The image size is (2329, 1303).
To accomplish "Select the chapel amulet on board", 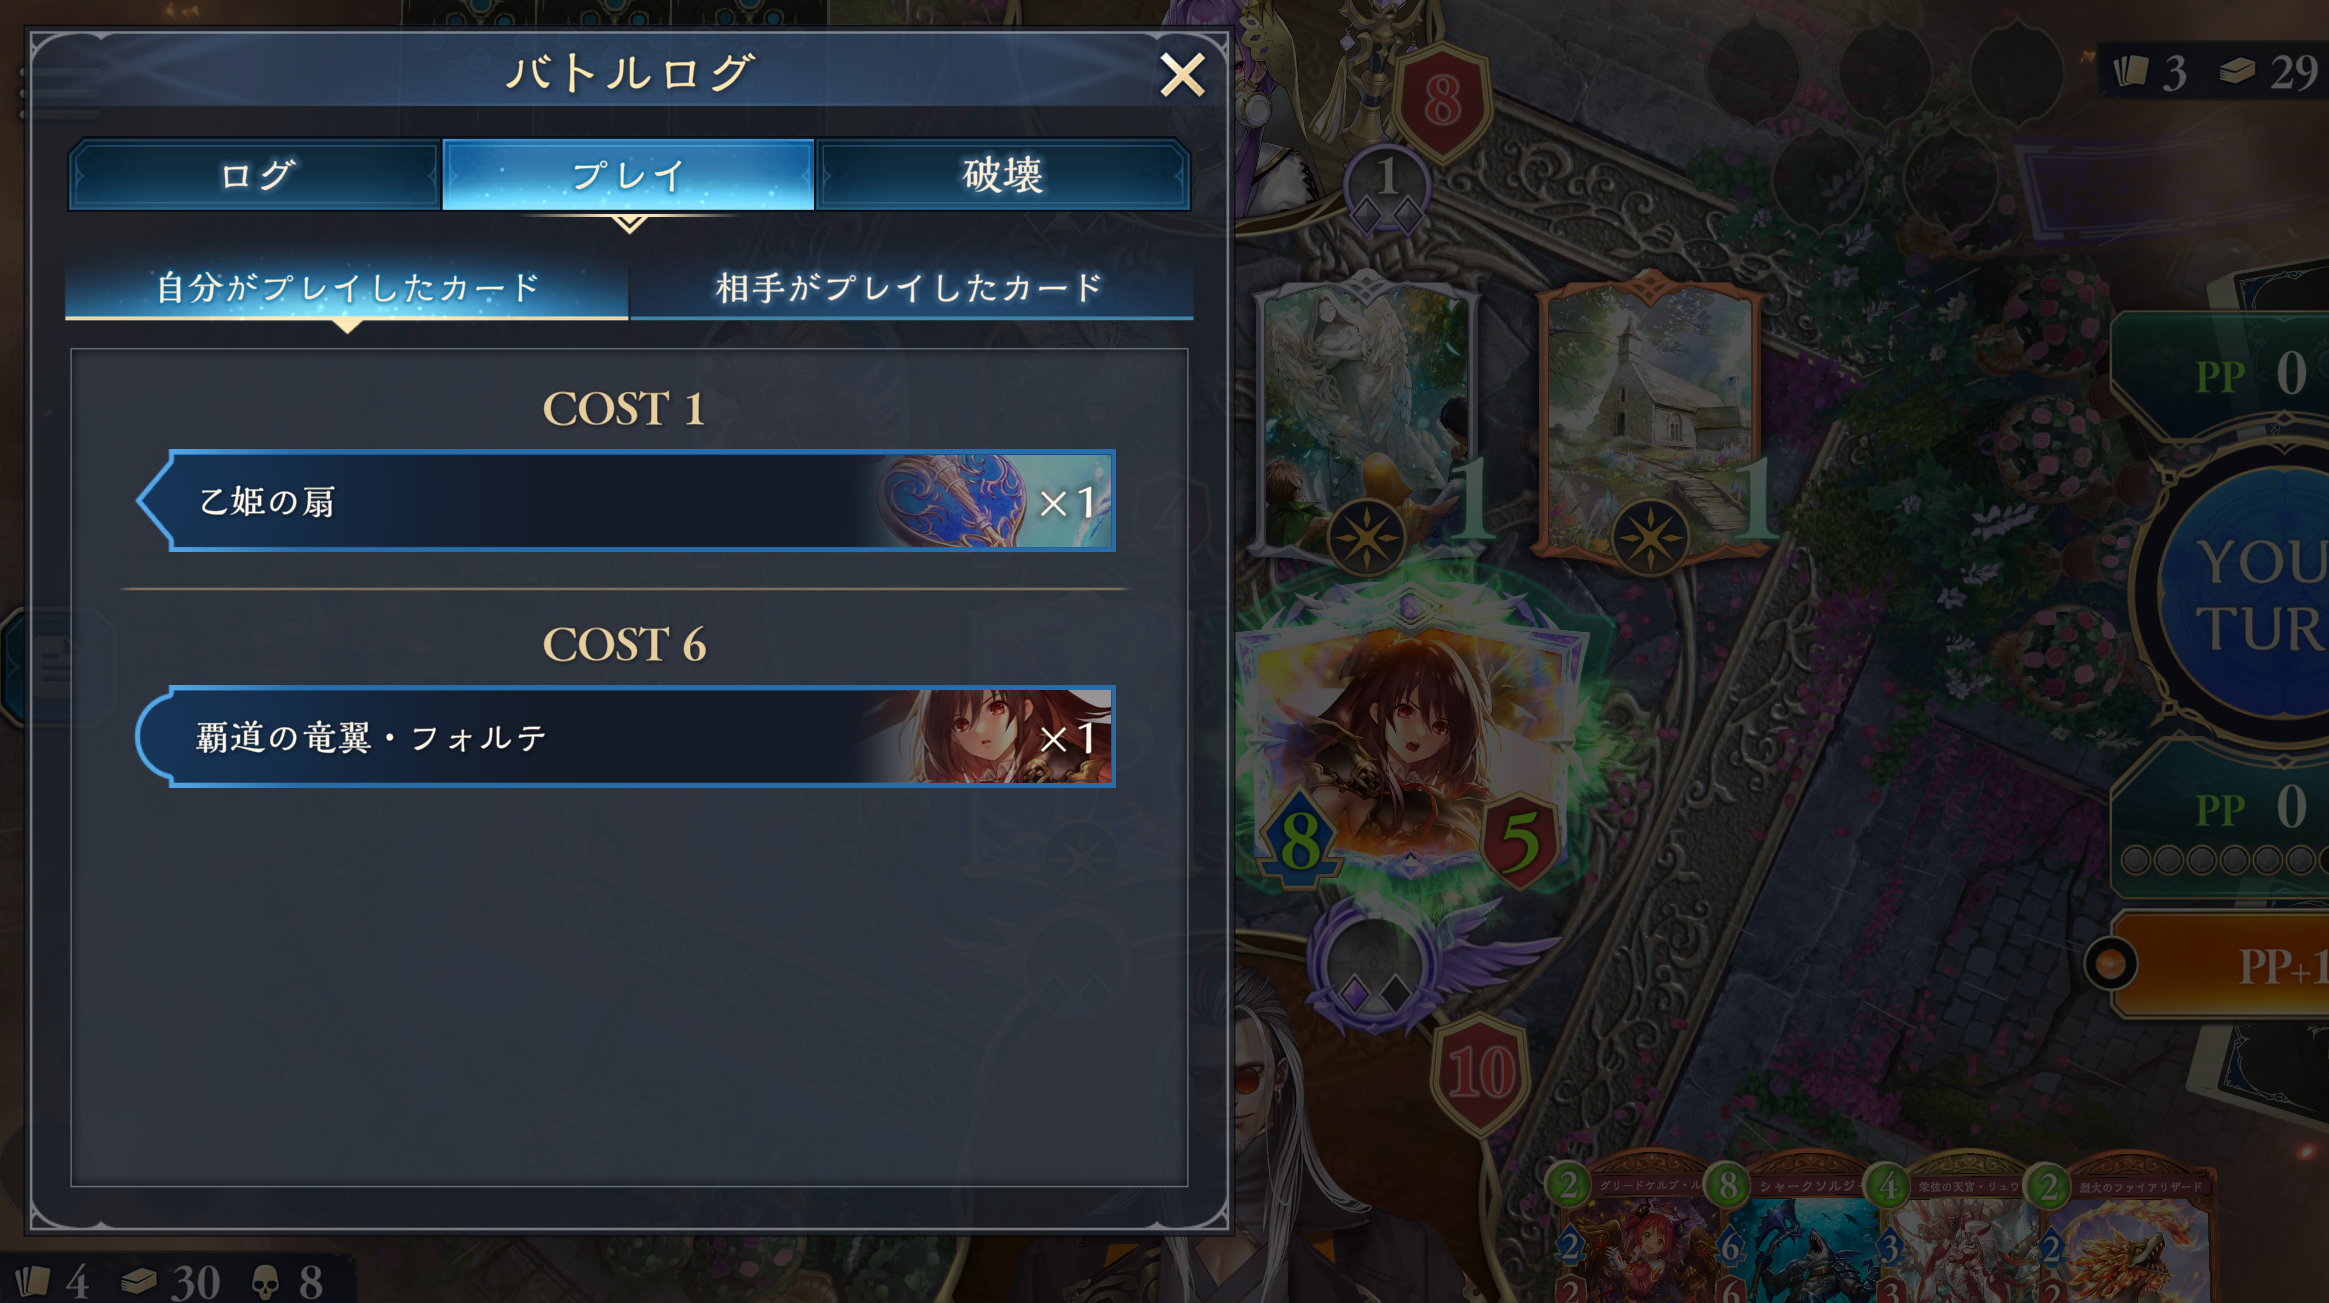I will pyautogui.click(x=1650, y=420).
